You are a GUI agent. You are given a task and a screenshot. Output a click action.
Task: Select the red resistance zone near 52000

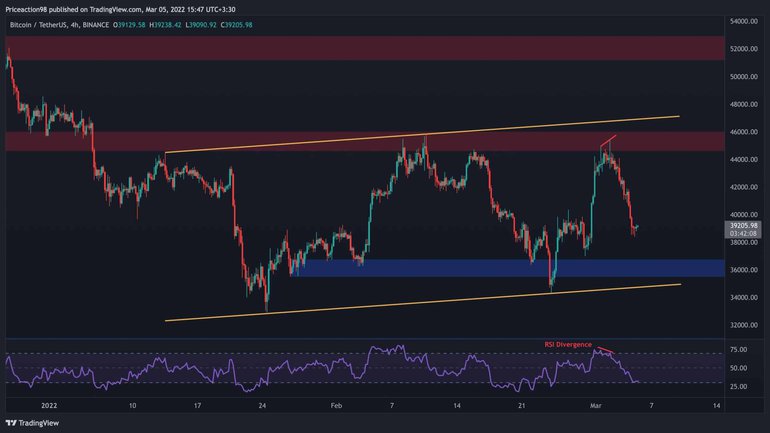click(365, 48)
